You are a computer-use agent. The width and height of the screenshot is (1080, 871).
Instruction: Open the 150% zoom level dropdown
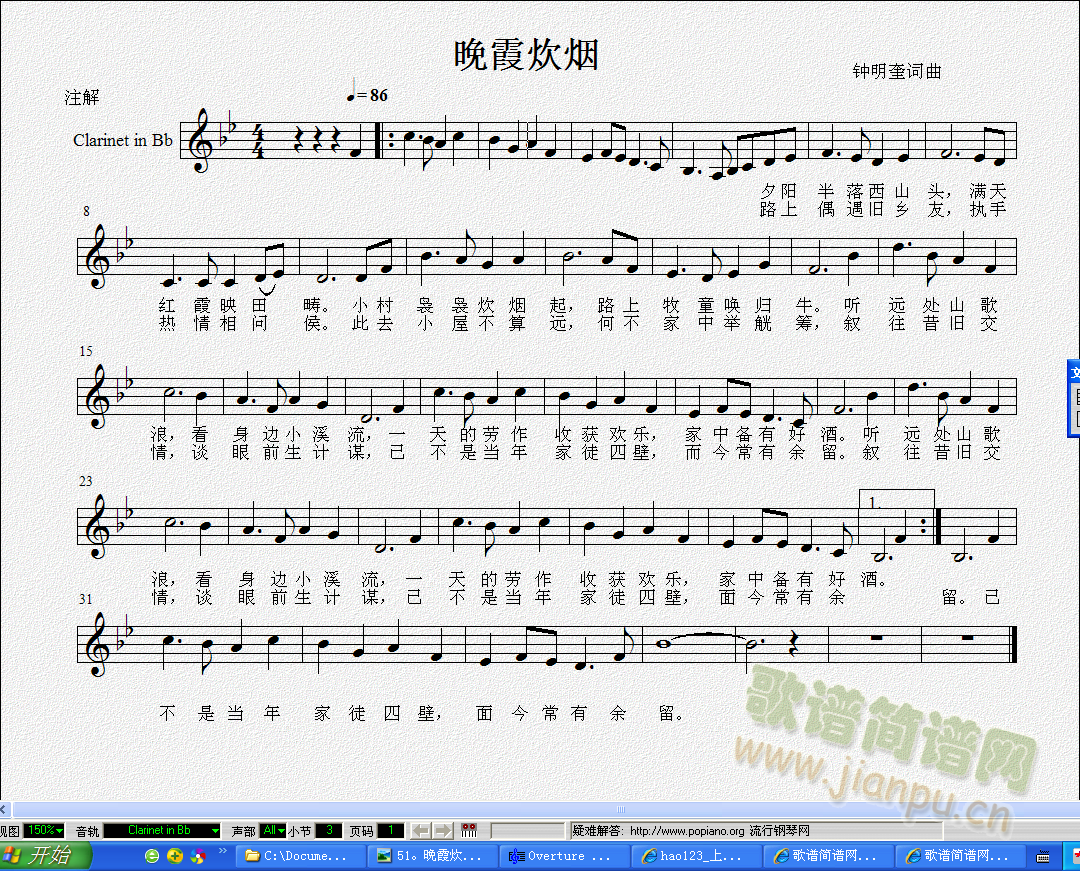45,830
